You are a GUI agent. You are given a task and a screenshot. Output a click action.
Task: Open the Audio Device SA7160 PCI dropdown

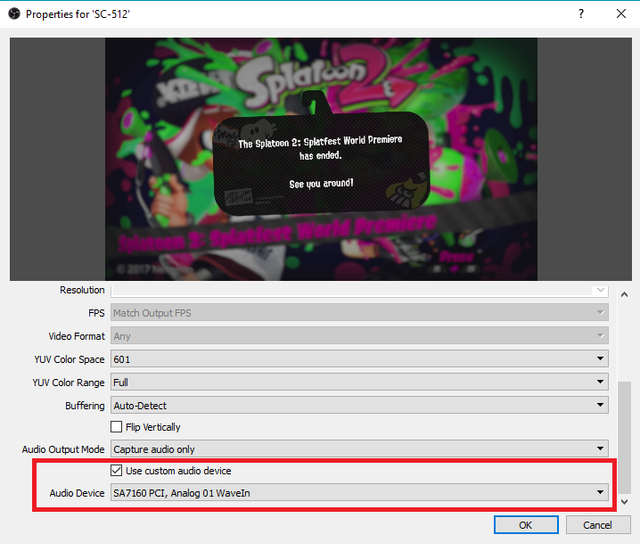click(x=360, y=493)
